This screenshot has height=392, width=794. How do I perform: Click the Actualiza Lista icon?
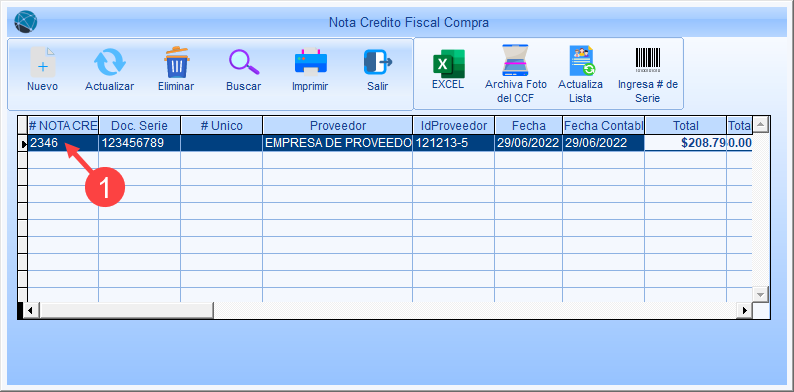[x=581, y=60]
